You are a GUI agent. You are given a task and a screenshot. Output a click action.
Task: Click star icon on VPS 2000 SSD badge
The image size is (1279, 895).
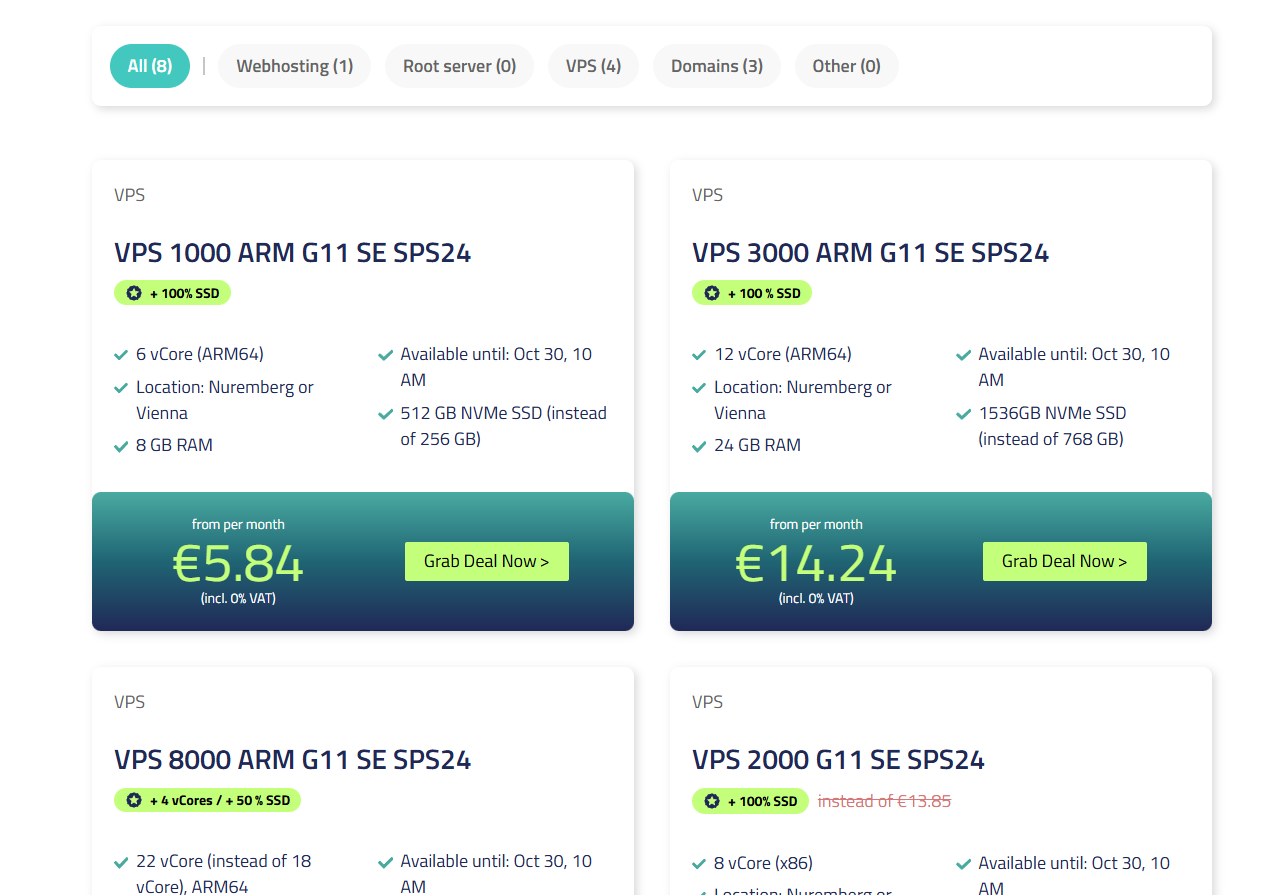(712, 801)
